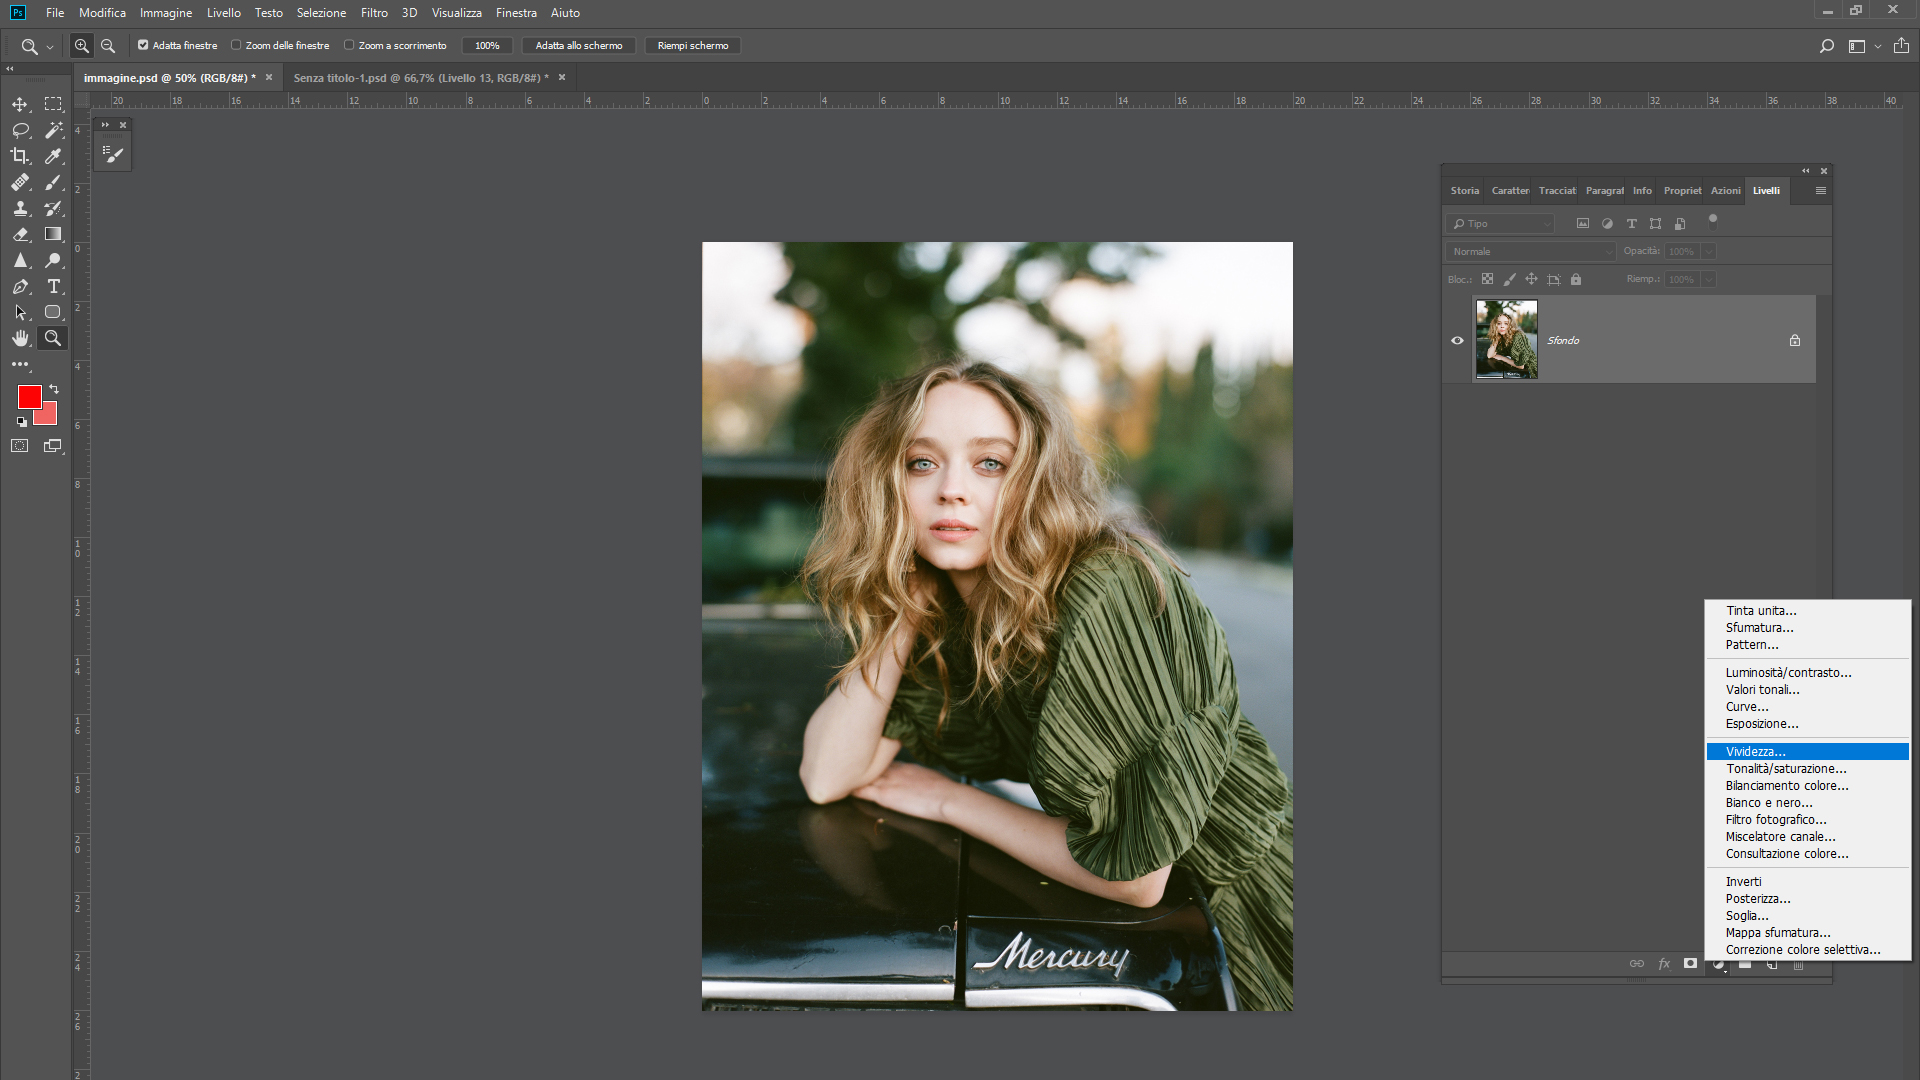Enable Zoom delle finestre checkbox

(x=236, y=45)
